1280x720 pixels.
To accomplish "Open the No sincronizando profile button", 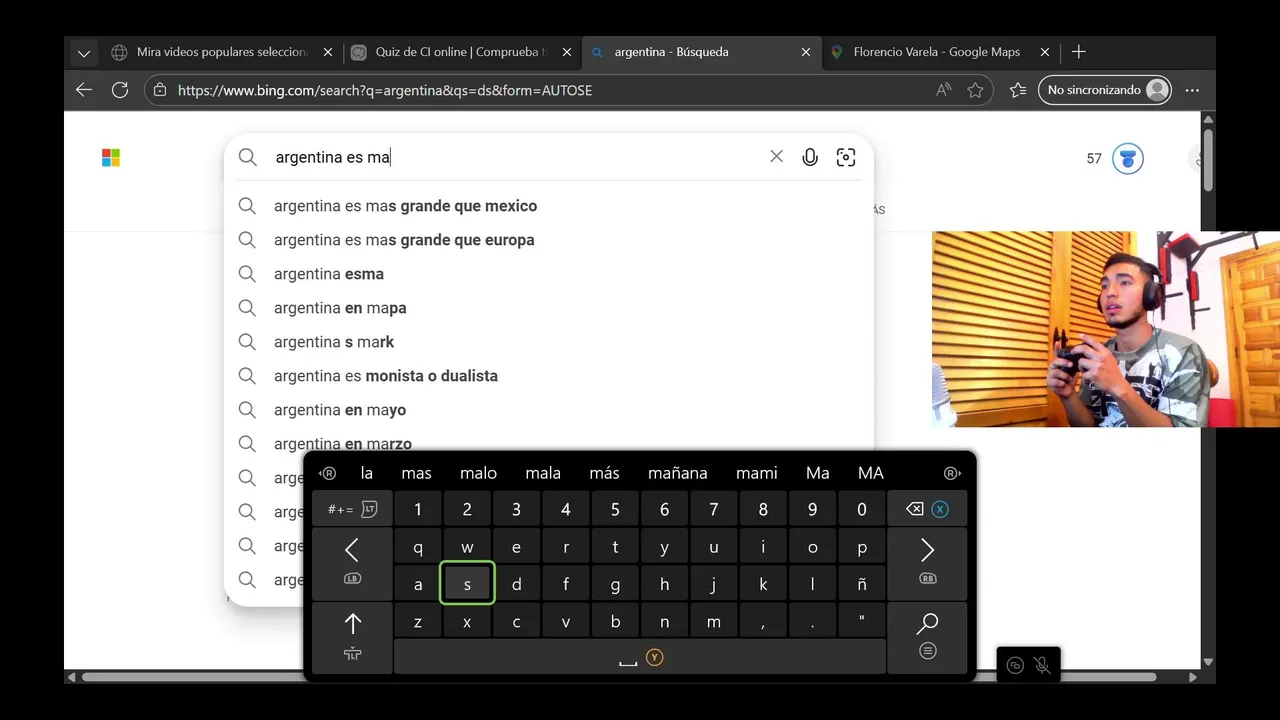I will pos(1105,90).
